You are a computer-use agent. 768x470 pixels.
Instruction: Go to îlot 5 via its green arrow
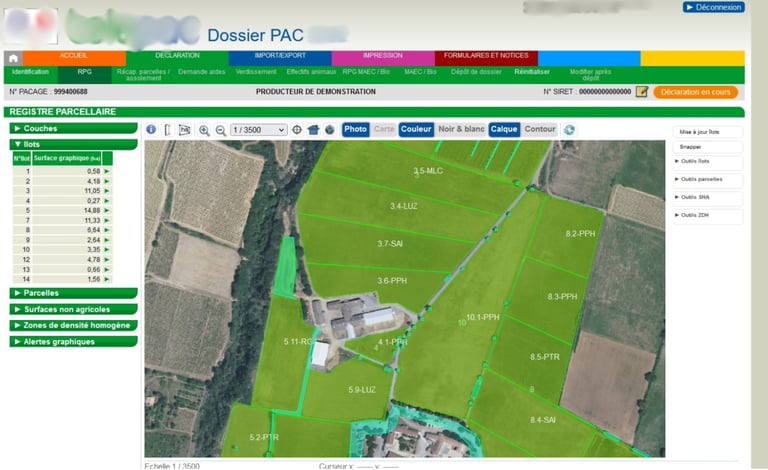pos(107,211)
